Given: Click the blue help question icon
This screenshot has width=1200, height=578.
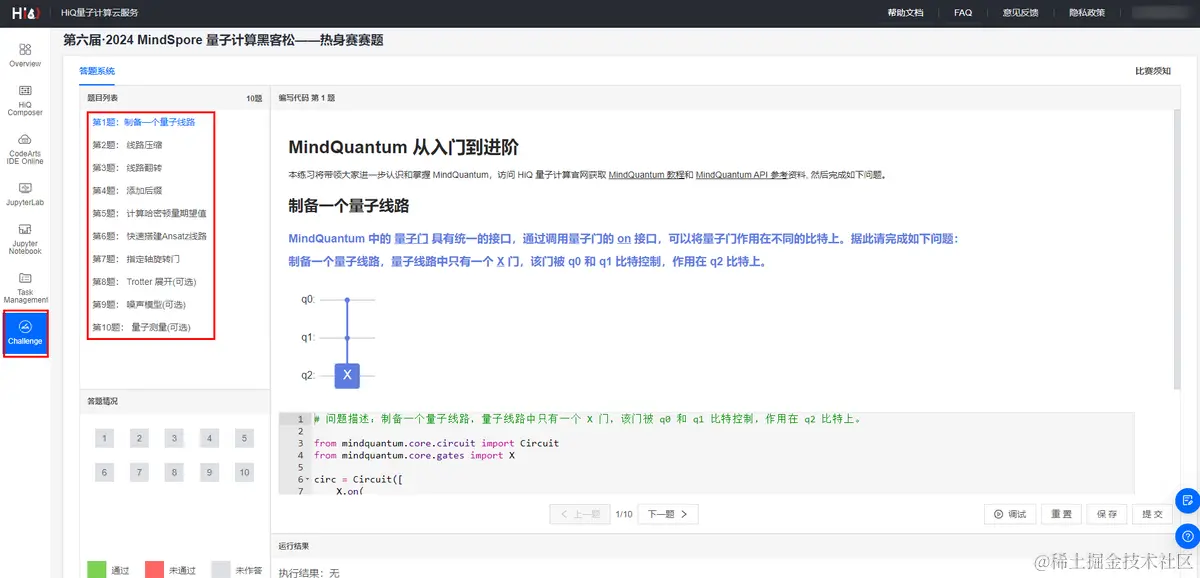Looking at the screenshot, I should [x=1187, y=536].
